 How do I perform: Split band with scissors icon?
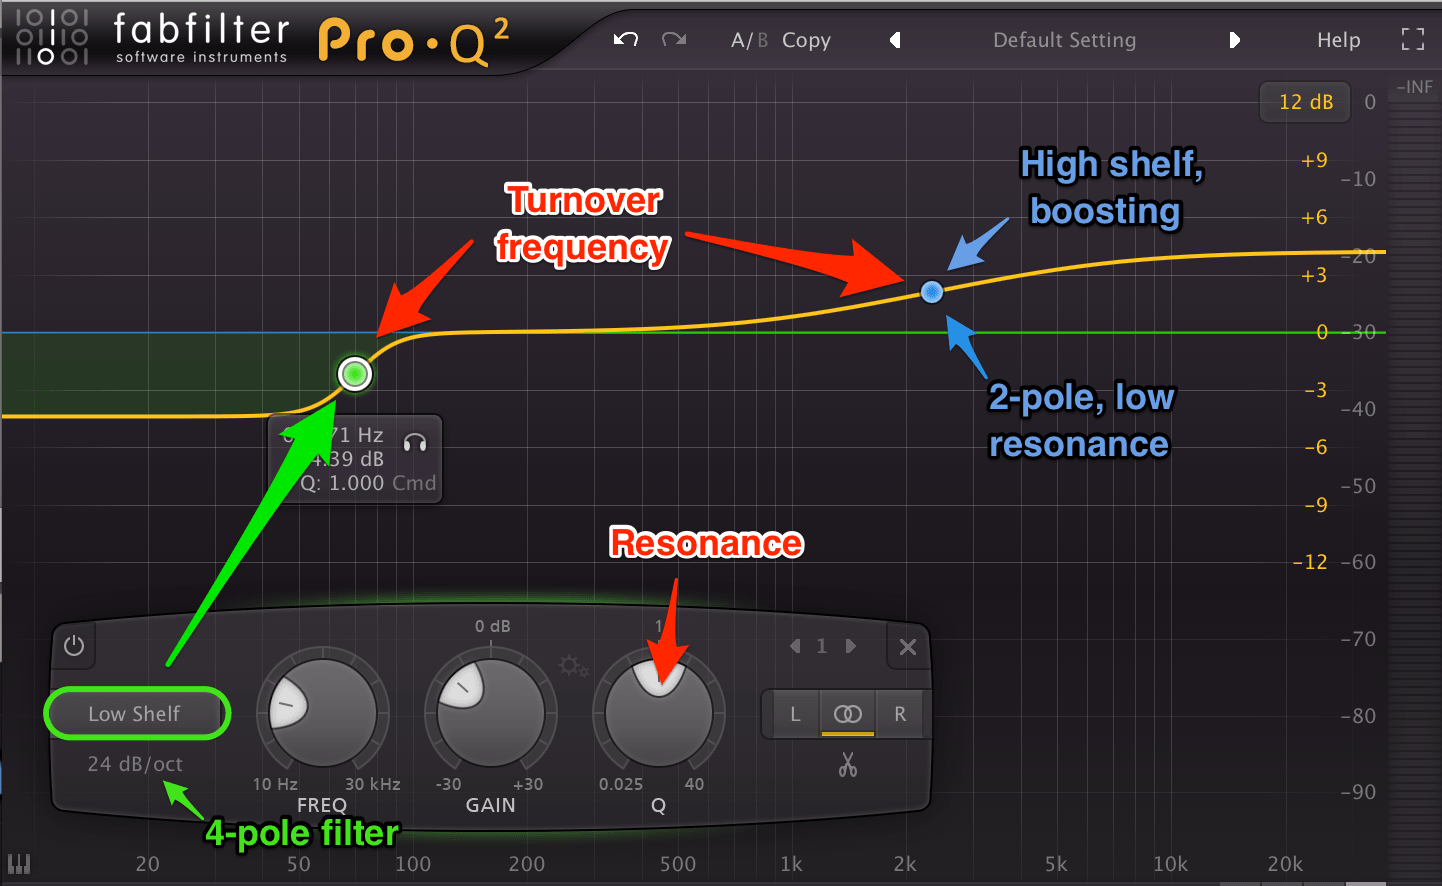point(848,765)
